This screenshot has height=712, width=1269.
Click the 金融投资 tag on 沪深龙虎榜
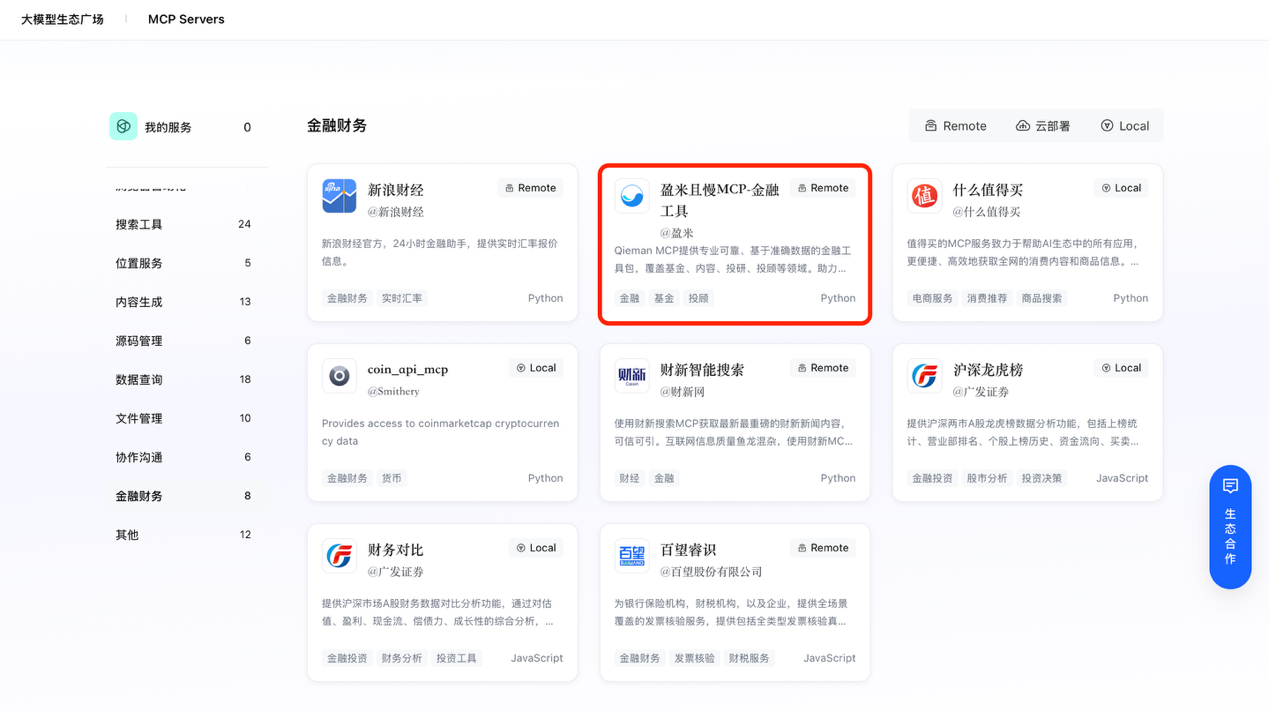(x=932, y=479)
